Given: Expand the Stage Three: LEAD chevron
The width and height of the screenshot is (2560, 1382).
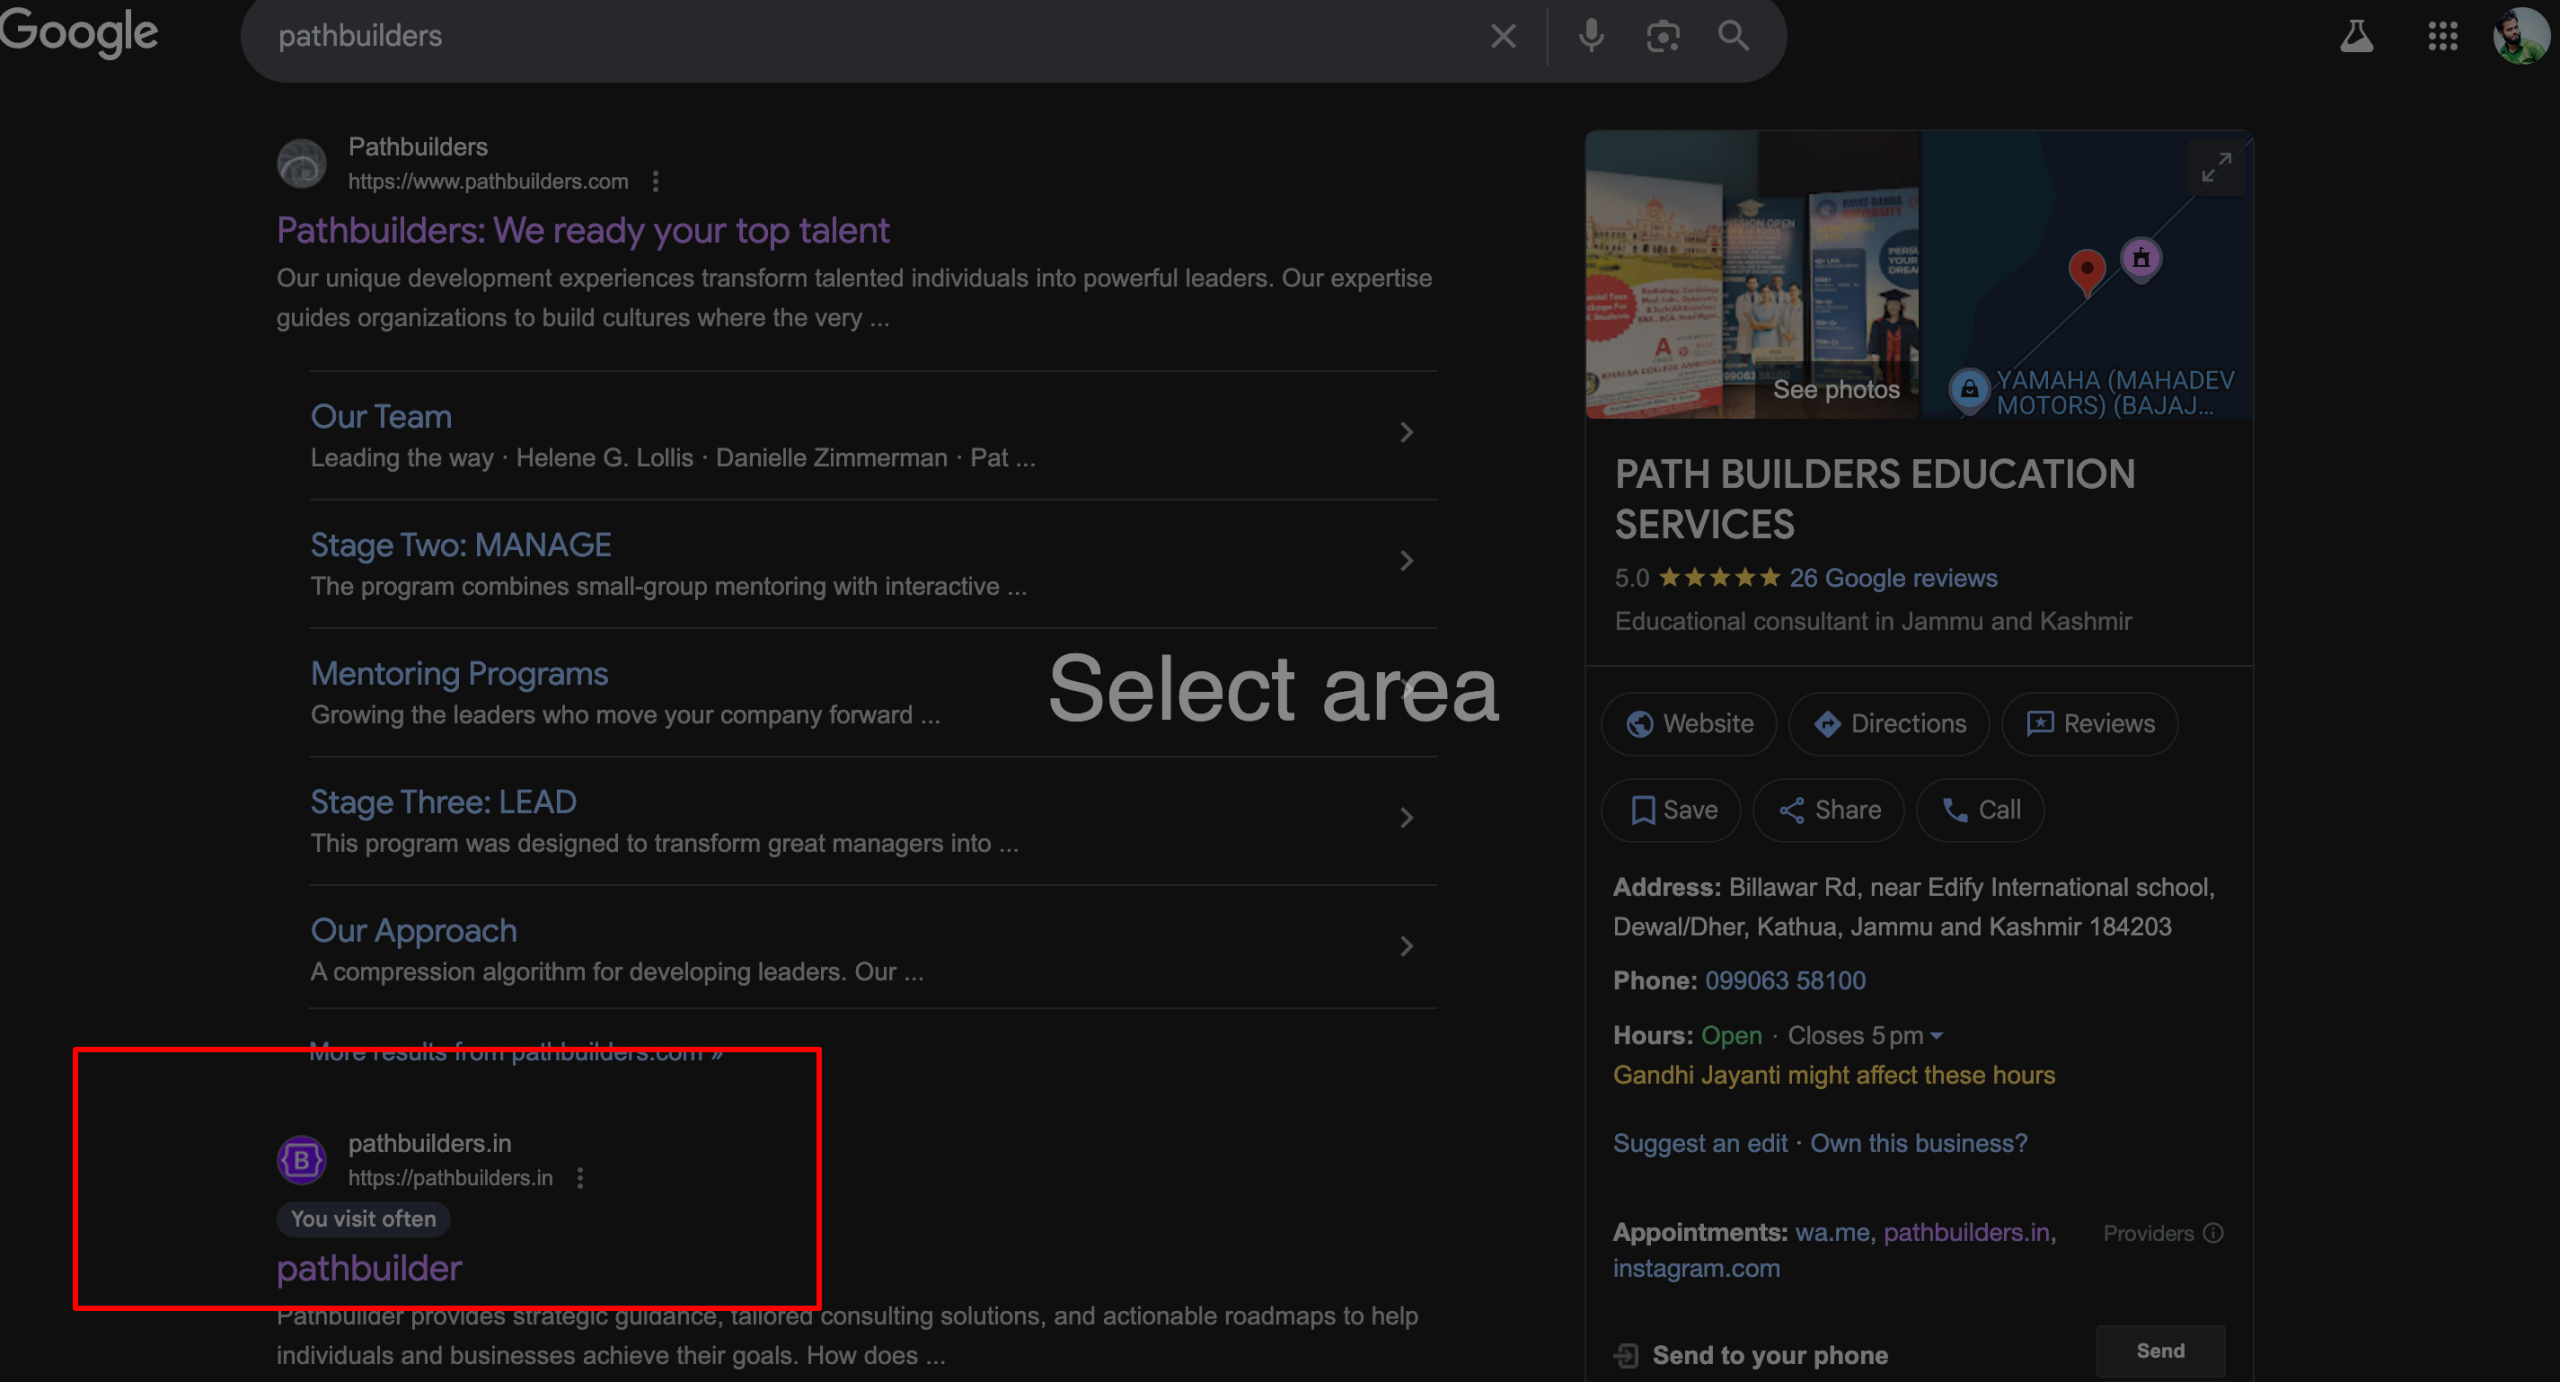Looking at the screenshot, I should point(1406,818).
